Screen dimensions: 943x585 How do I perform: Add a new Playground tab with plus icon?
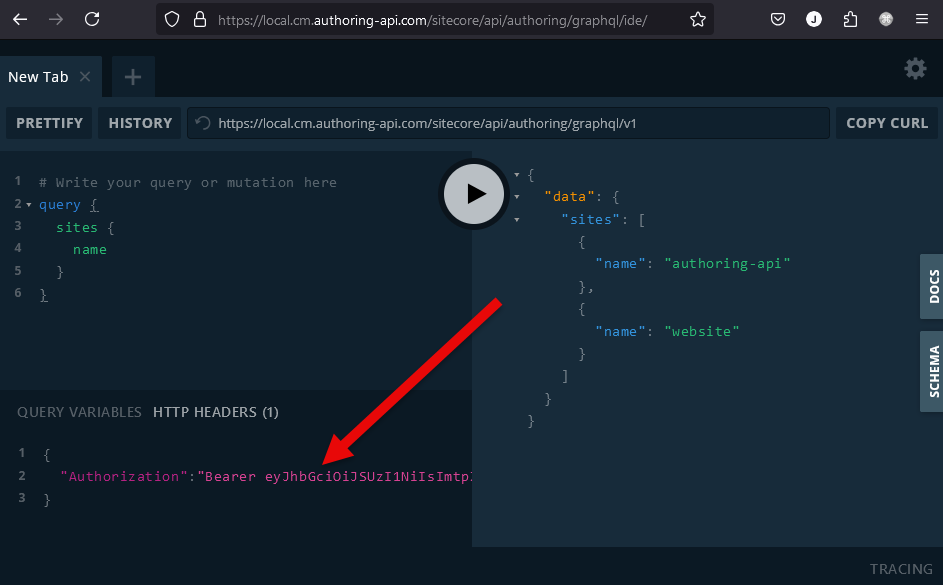(x=133, y=77)
